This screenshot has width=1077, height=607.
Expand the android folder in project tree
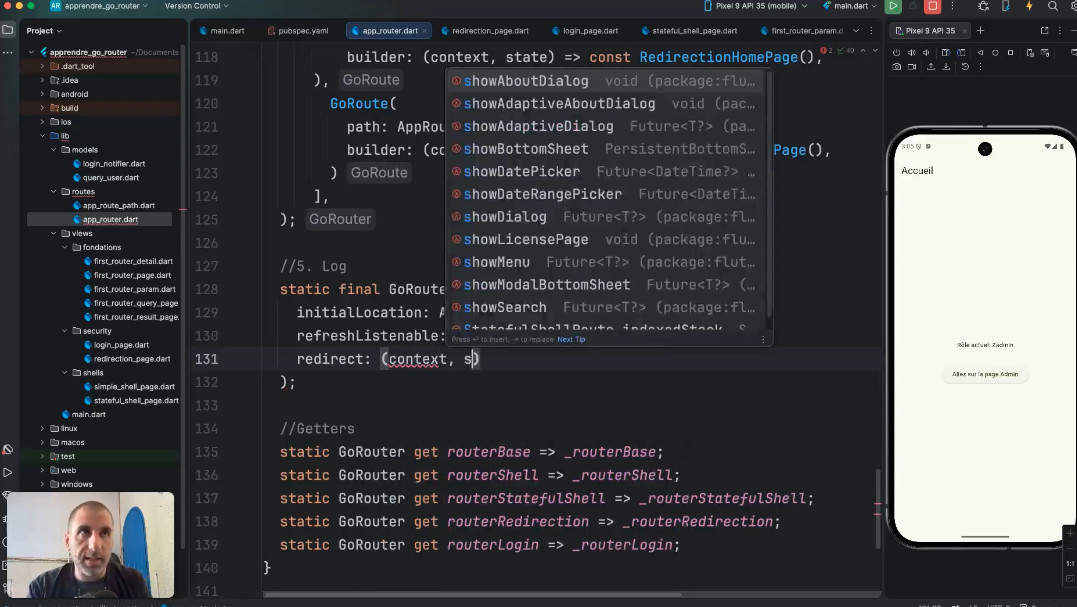click(x=42, y=94)
